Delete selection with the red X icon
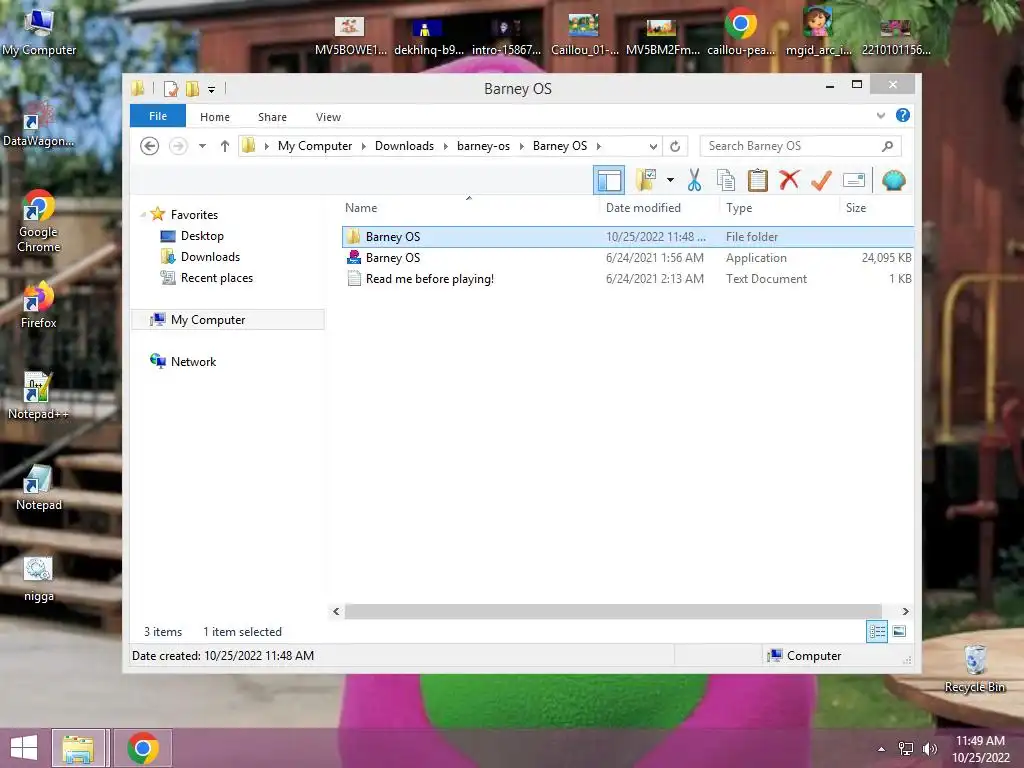 coord(789,180)
